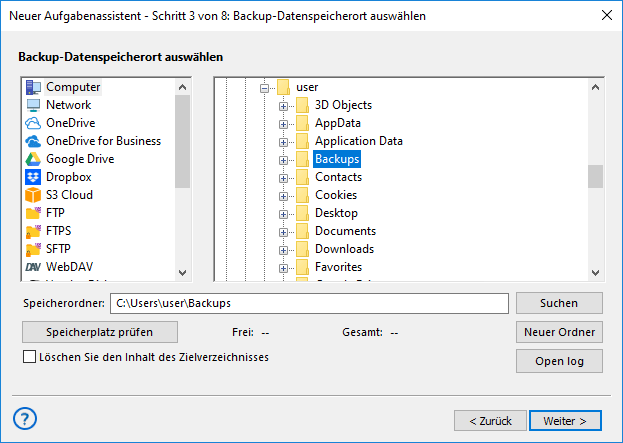Viewport: 623px width, 443px height.
Task: Select the Downloads folder in tree
Action: coord(344,249)
